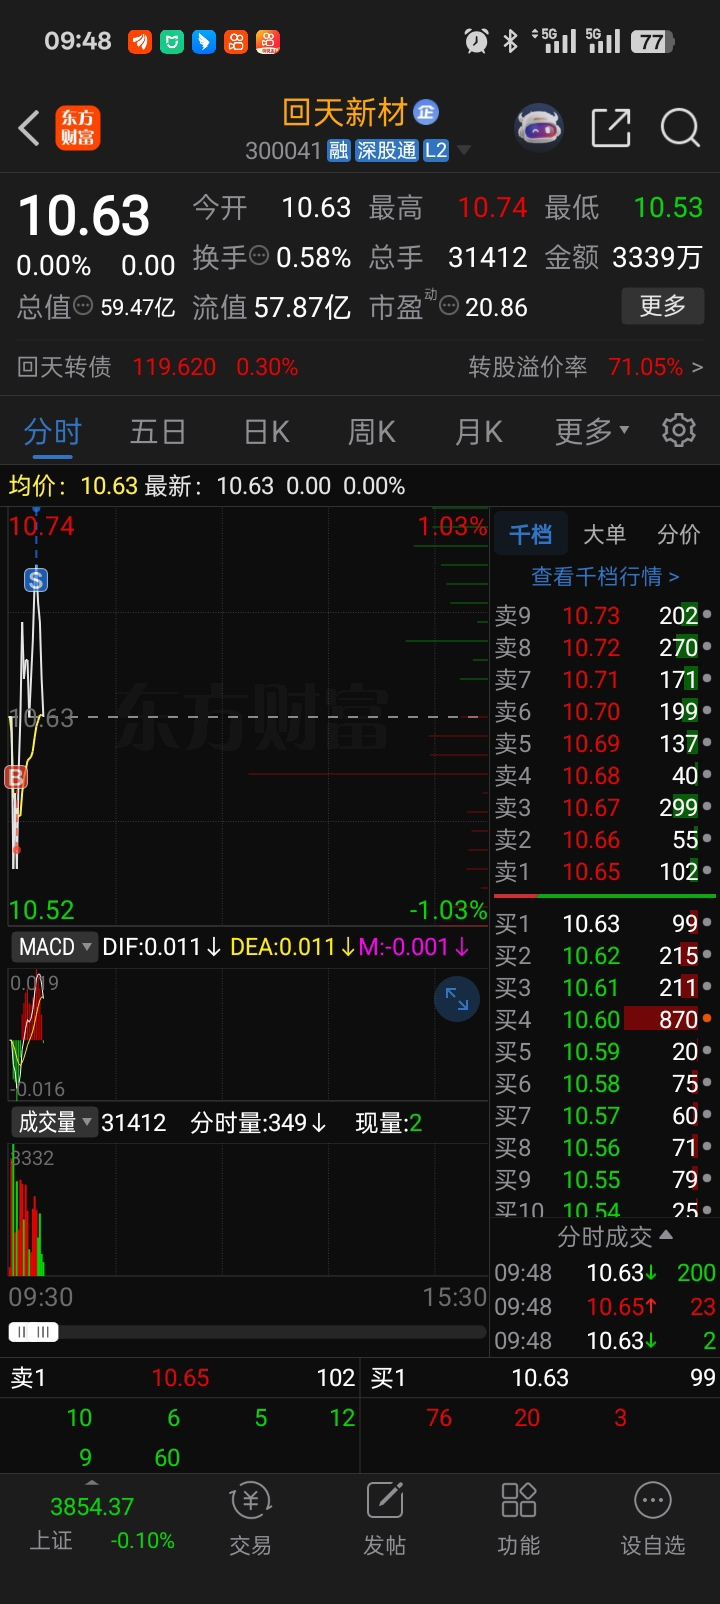Tap the B buy marker on chart

[15, 777]
